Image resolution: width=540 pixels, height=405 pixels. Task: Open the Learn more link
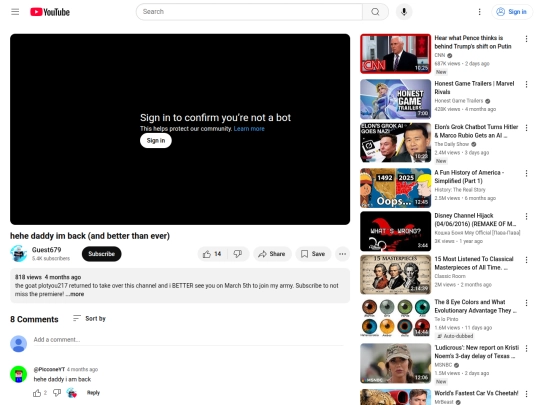coord(249,129)
